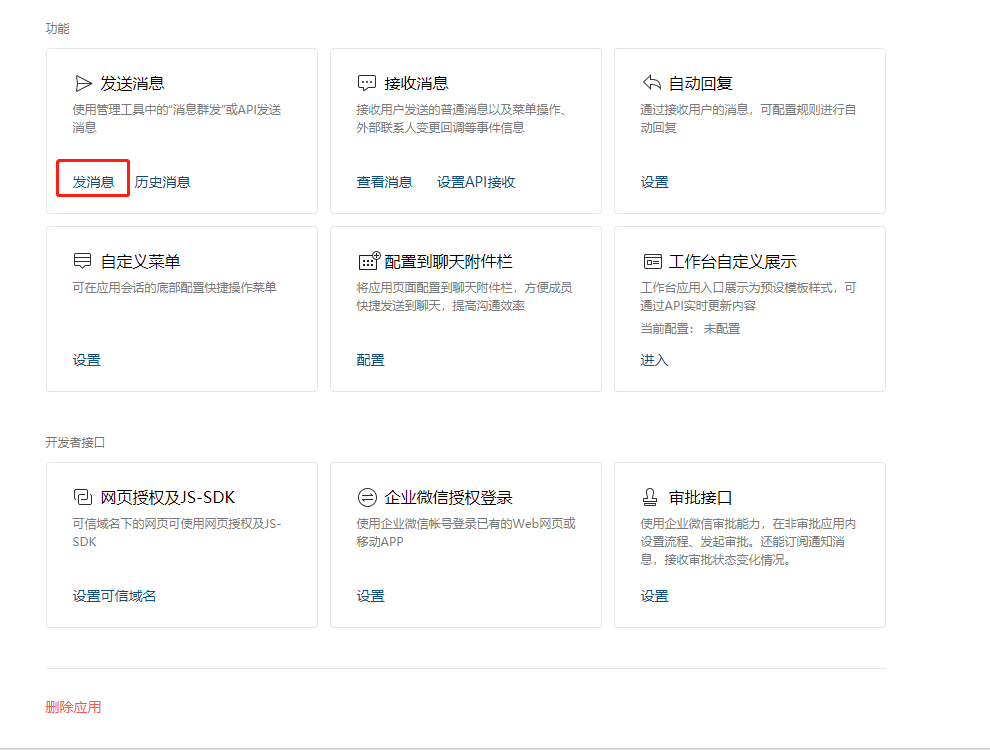The image size is (990, 750).
Task: Click the 开发者接口 section heading
Action: tap(75, 443)
